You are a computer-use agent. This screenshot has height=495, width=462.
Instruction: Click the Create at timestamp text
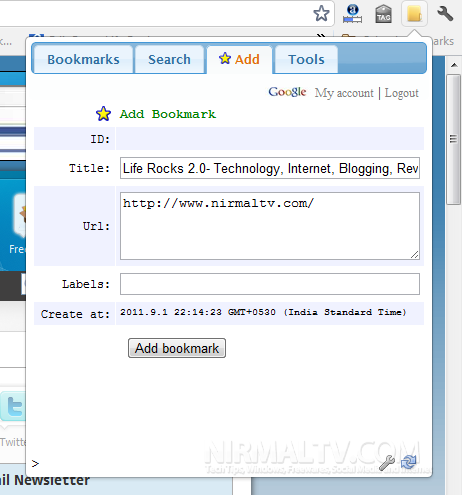click(x=263, y=312)
